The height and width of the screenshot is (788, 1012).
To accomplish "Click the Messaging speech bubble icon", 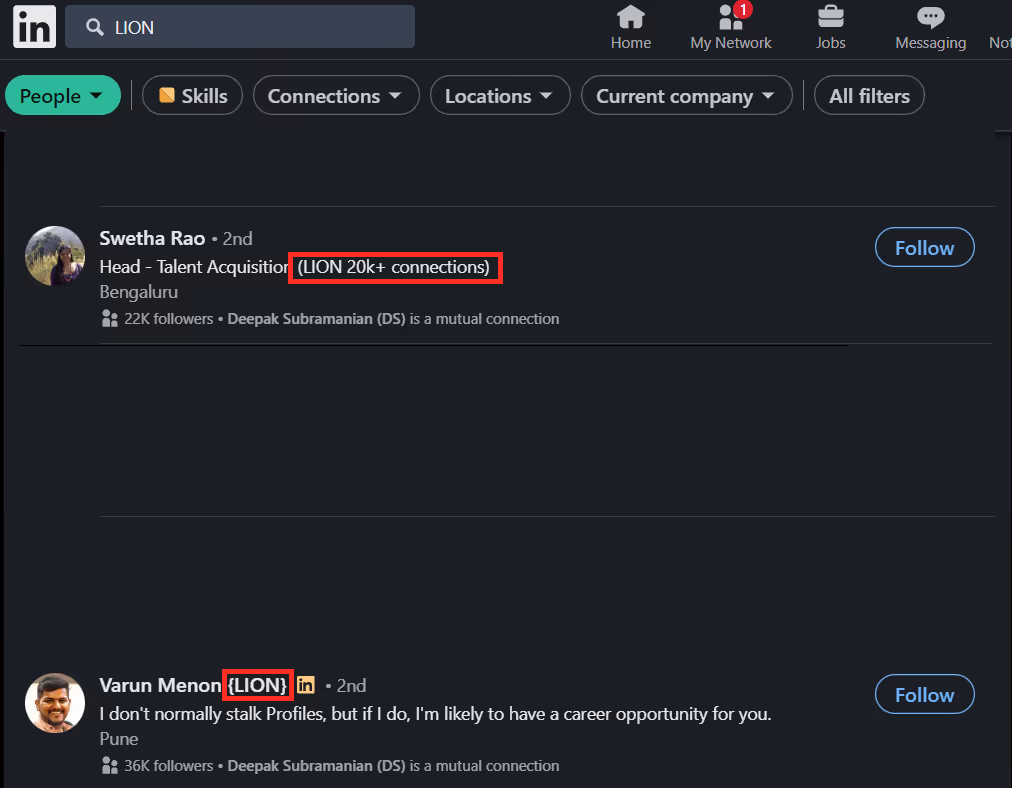I will coord(931,17).
